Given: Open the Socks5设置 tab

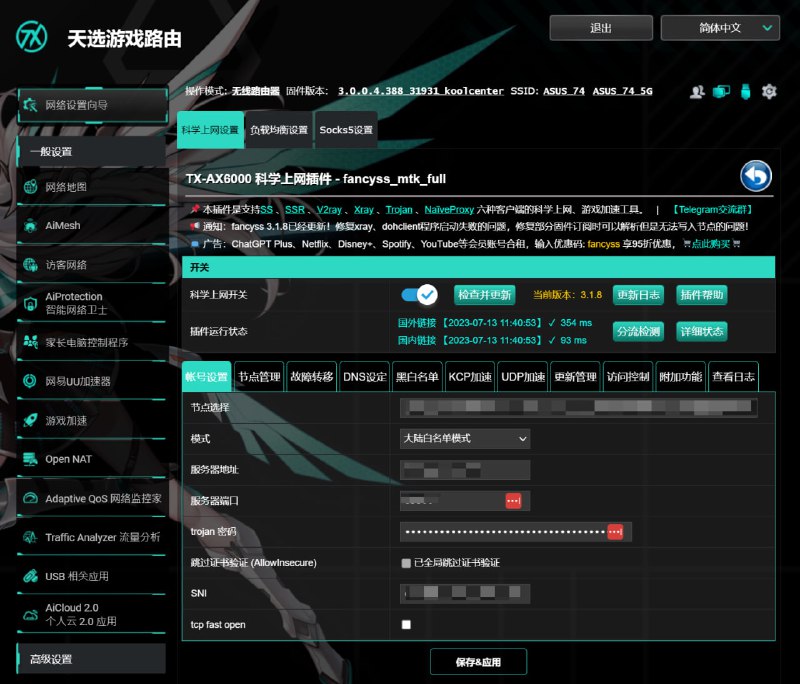Looking at the screenshot, I should 346,130.
